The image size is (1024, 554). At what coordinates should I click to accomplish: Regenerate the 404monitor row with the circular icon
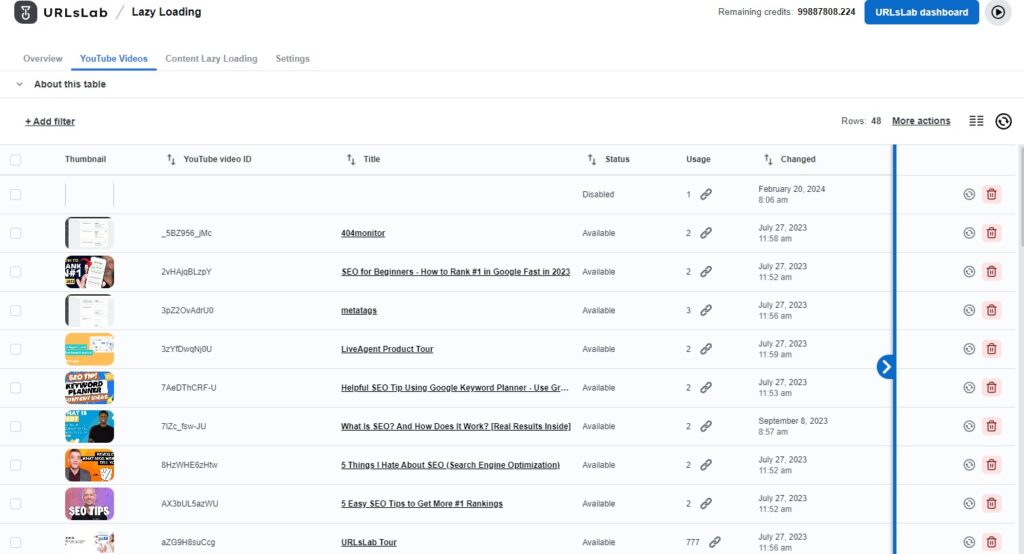click(969, 233)
